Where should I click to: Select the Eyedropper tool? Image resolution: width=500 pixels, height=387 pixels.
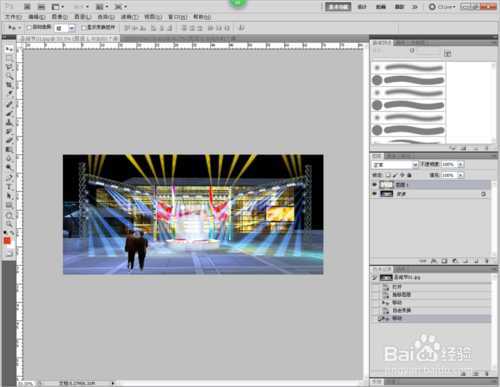[9, 94]
